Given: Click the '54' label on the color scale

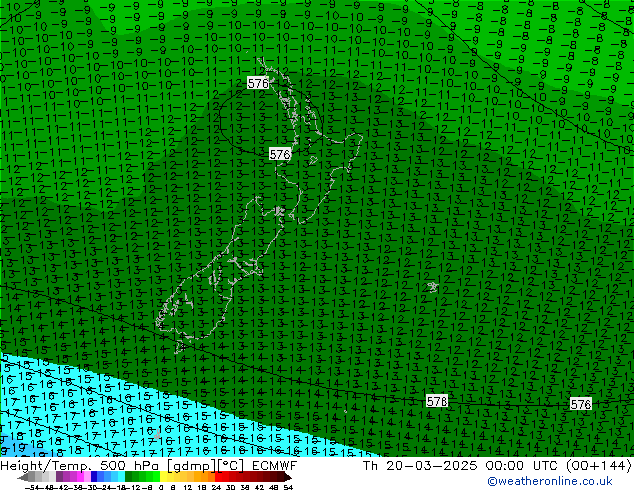Looking at the screenshot, I should pos(288,487).
